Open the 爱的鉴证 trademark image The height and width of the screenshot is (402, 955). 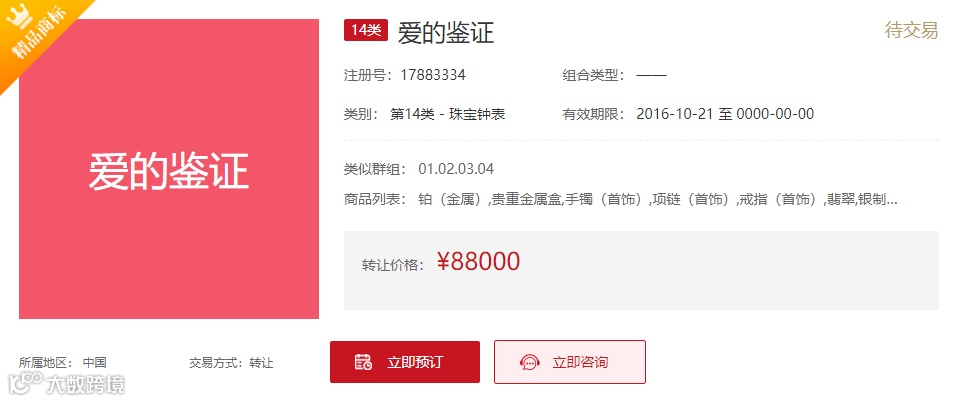click(169, 169)
